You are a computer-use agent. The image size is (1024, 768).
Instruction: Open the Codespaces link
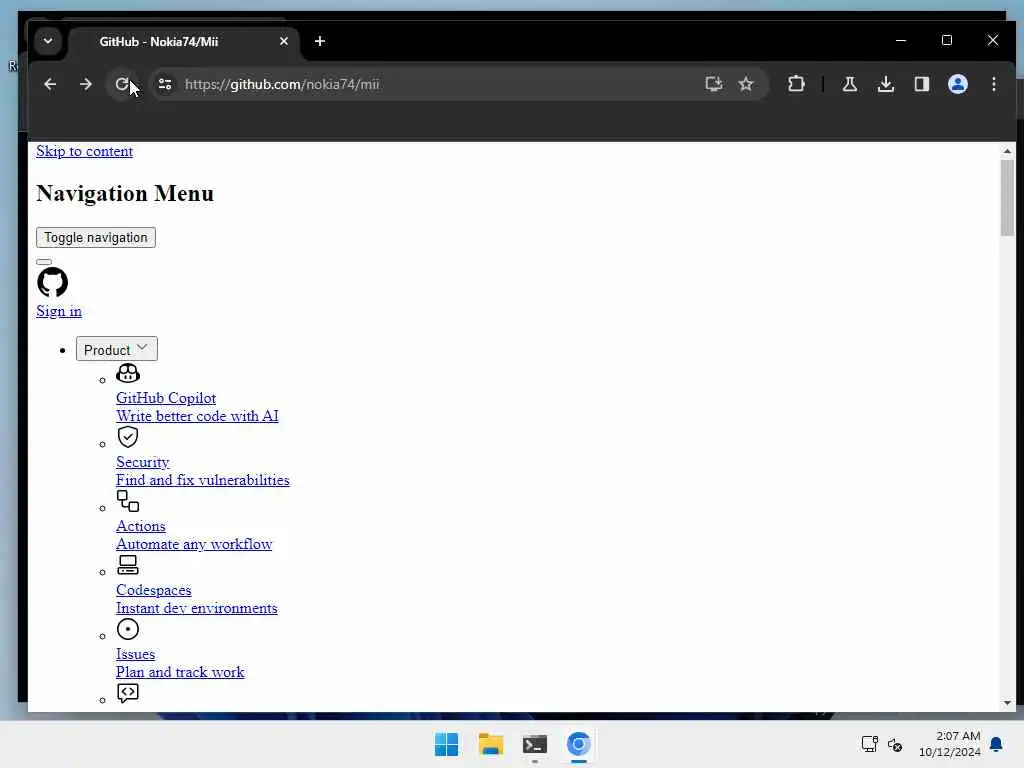point(153,590)
